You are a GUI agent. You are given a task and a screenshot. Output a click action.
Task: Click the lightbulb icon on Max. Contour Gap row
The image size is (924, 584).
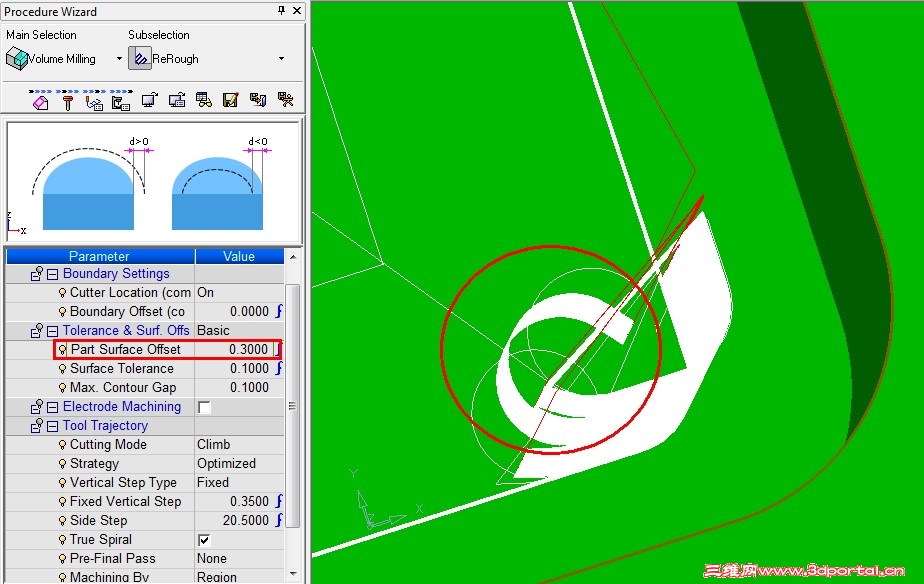tap(62, 388)
